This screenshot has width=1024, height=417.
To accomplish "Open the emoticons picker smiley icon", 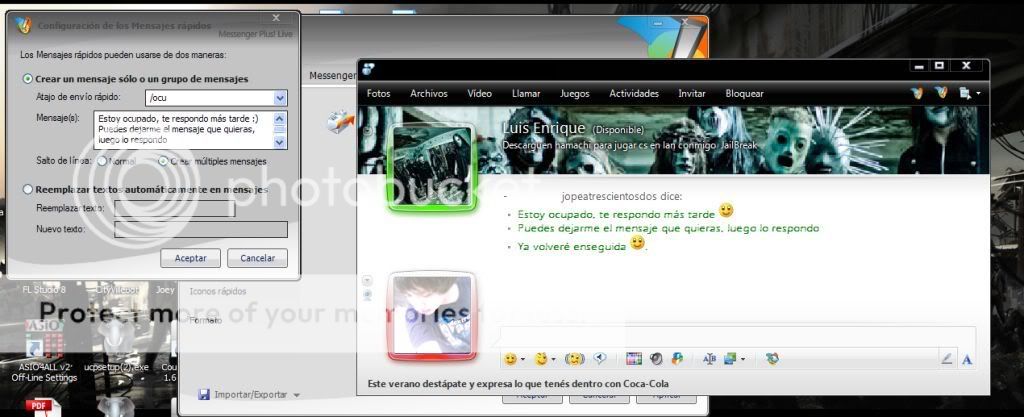I will [510, 359].
